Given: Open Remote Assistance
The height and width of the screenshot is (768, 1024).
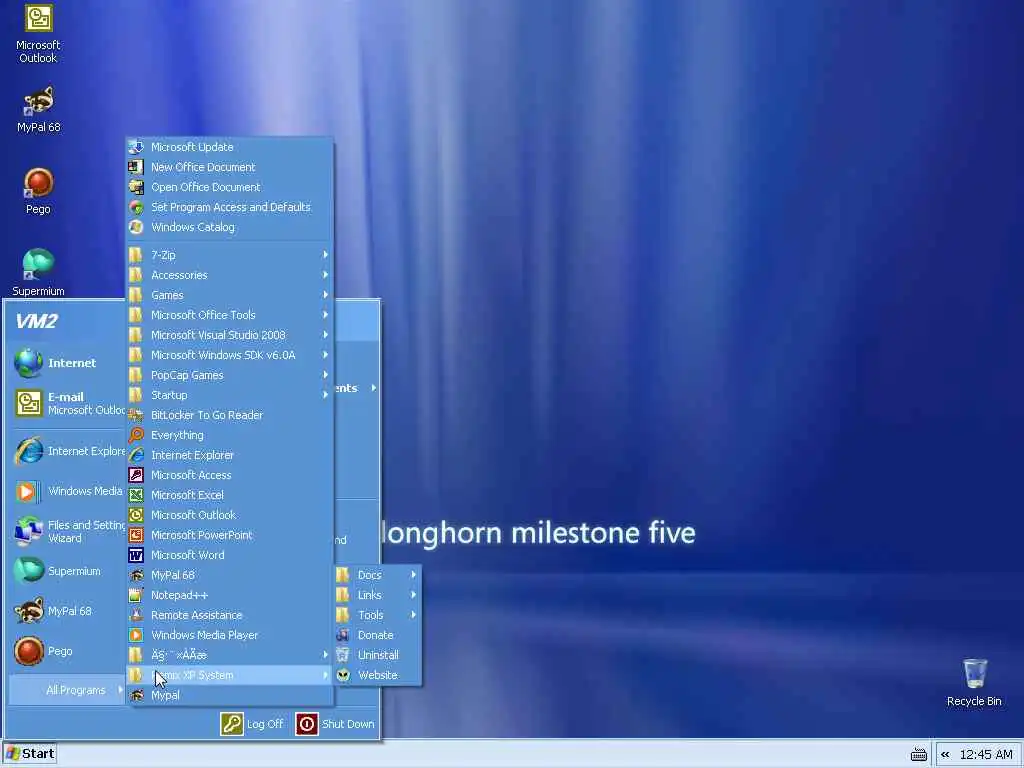Looking at the screenshot, I should coord(229,615).
